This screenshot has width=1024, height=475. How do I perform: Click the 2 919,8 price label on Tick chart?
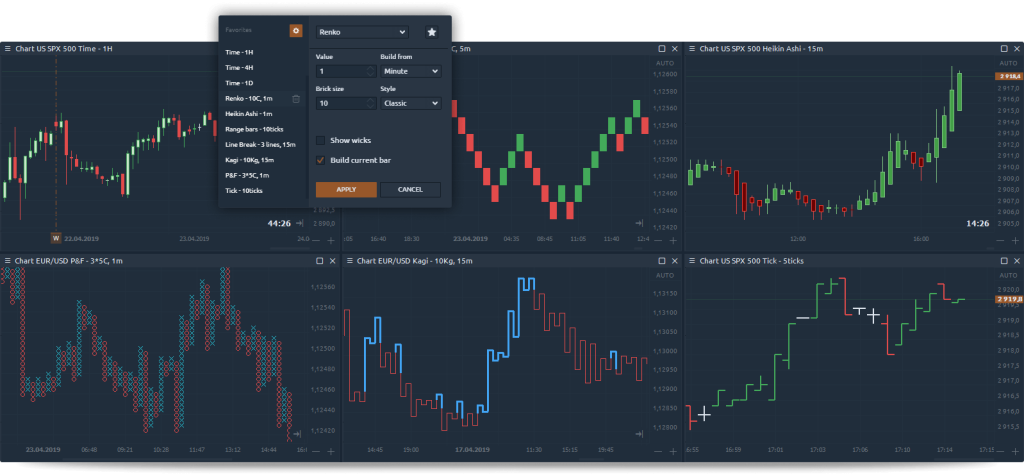click(1008, 299)
